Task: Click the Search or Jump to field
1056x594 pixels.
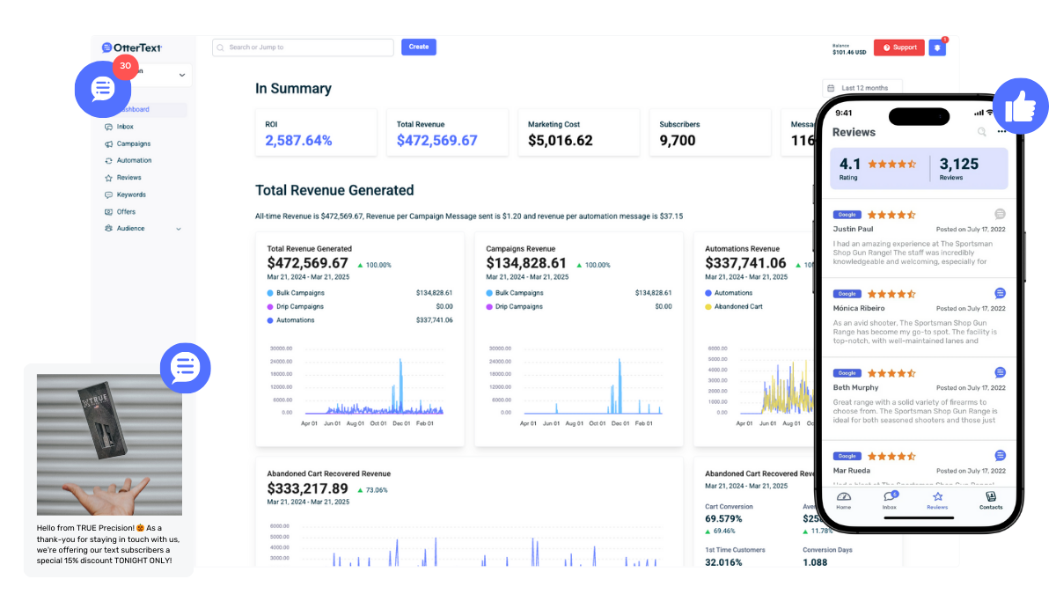Action: coord(300,47)
